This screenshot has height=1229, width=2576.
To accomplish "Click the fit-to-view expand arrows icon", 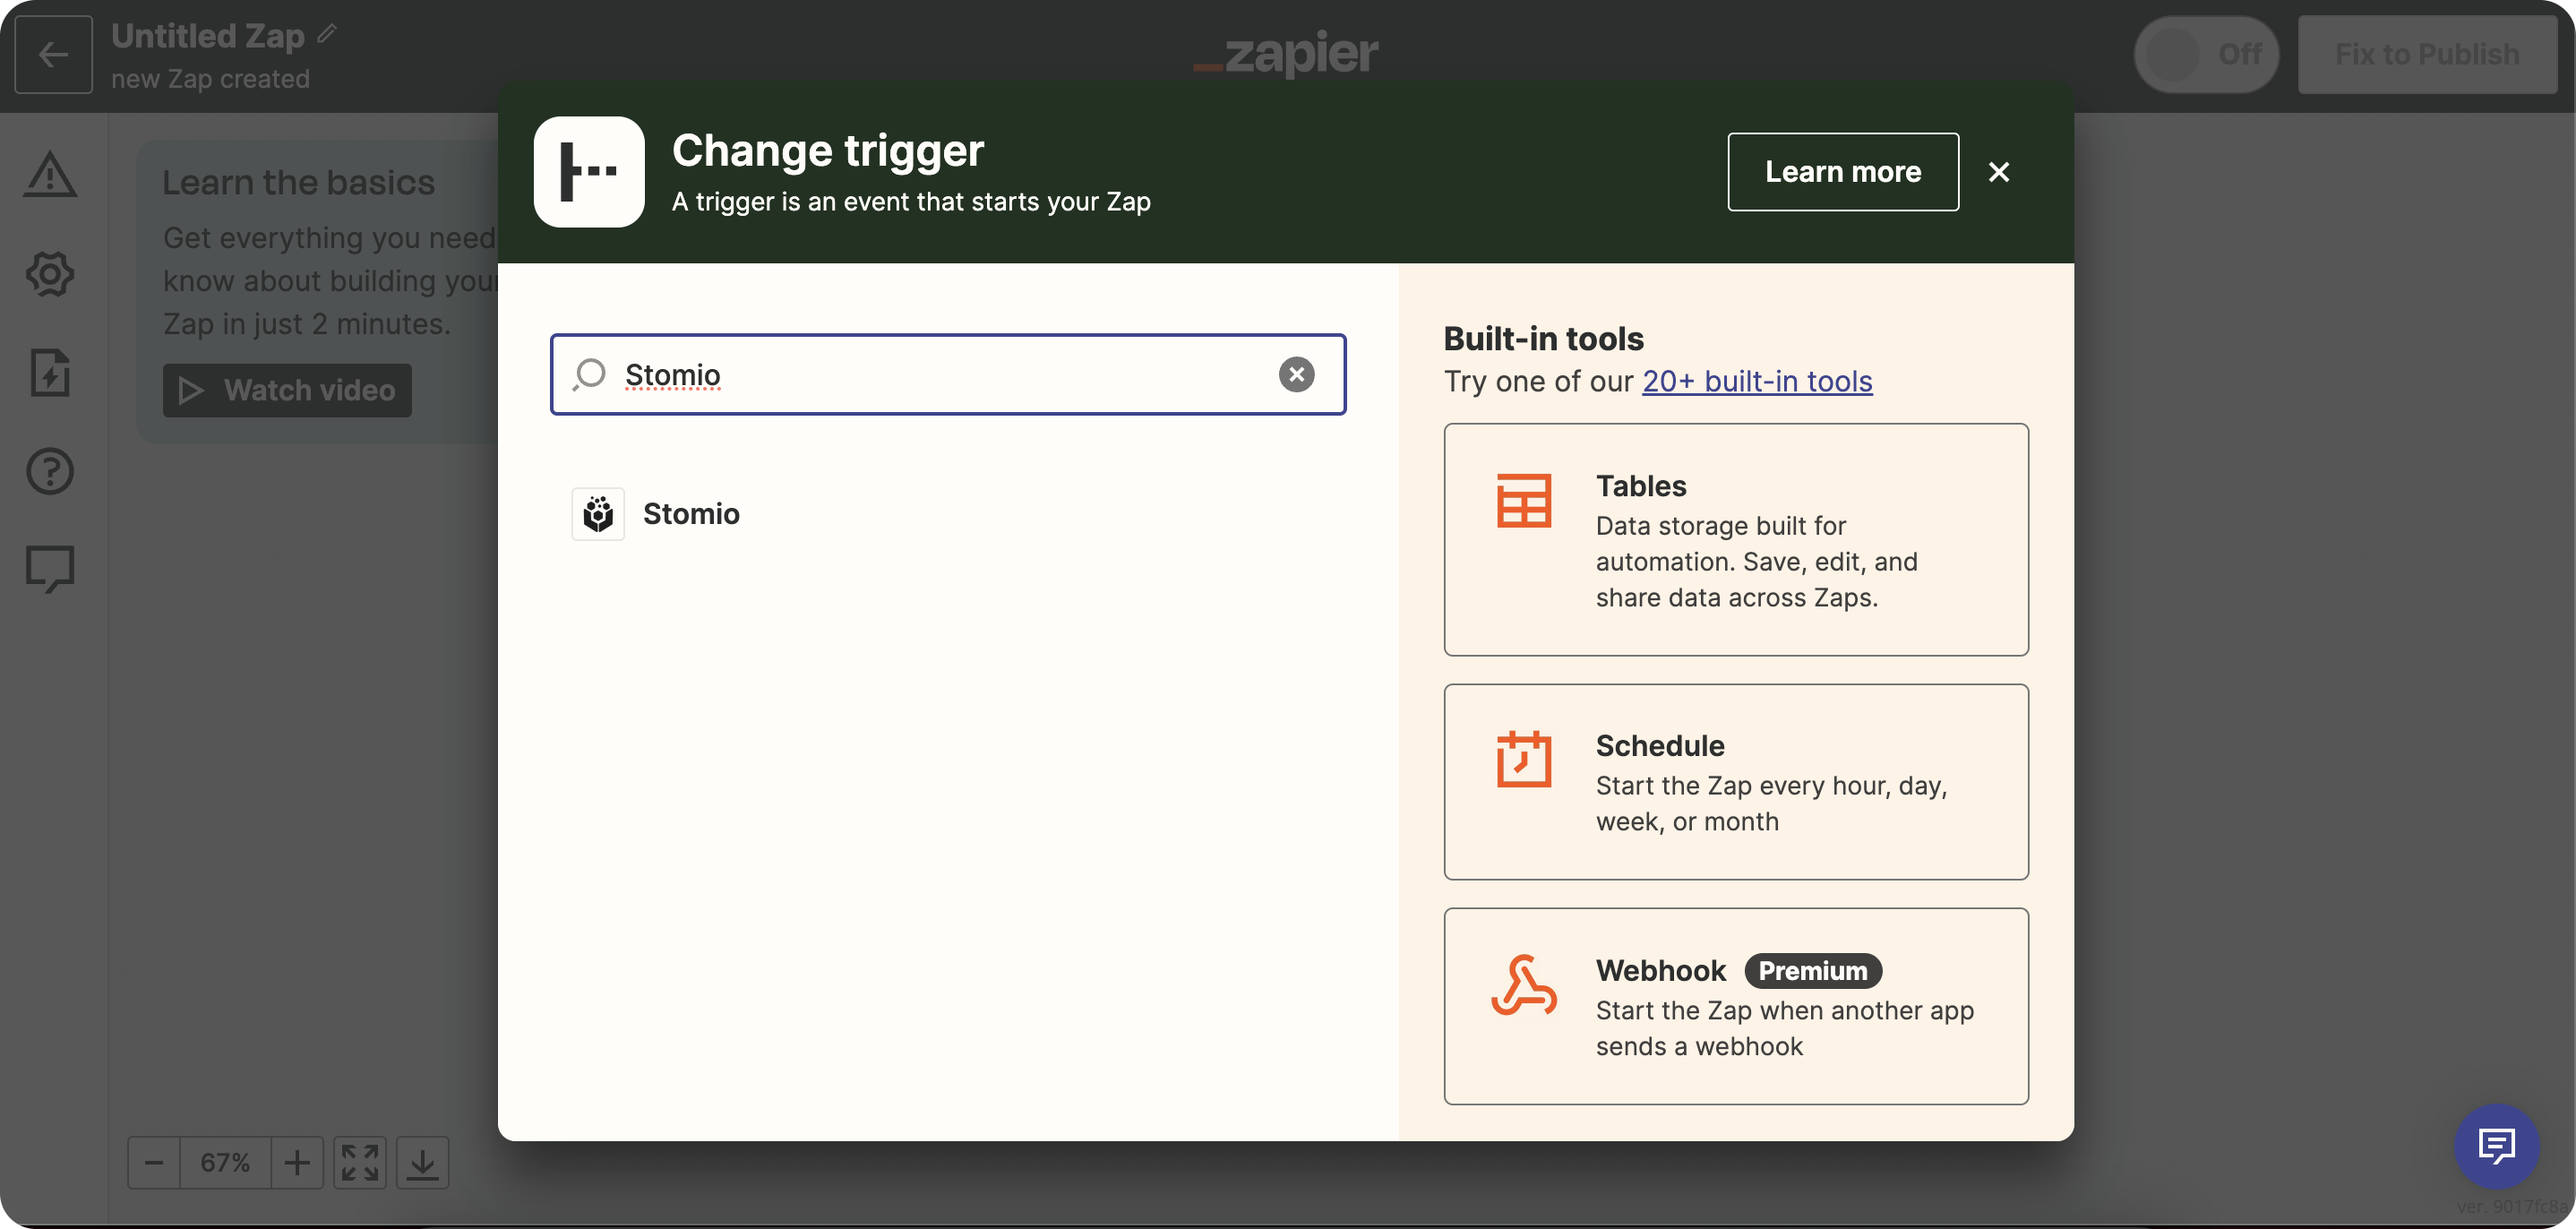I will pyautogui.click(x=360, y=1162).
